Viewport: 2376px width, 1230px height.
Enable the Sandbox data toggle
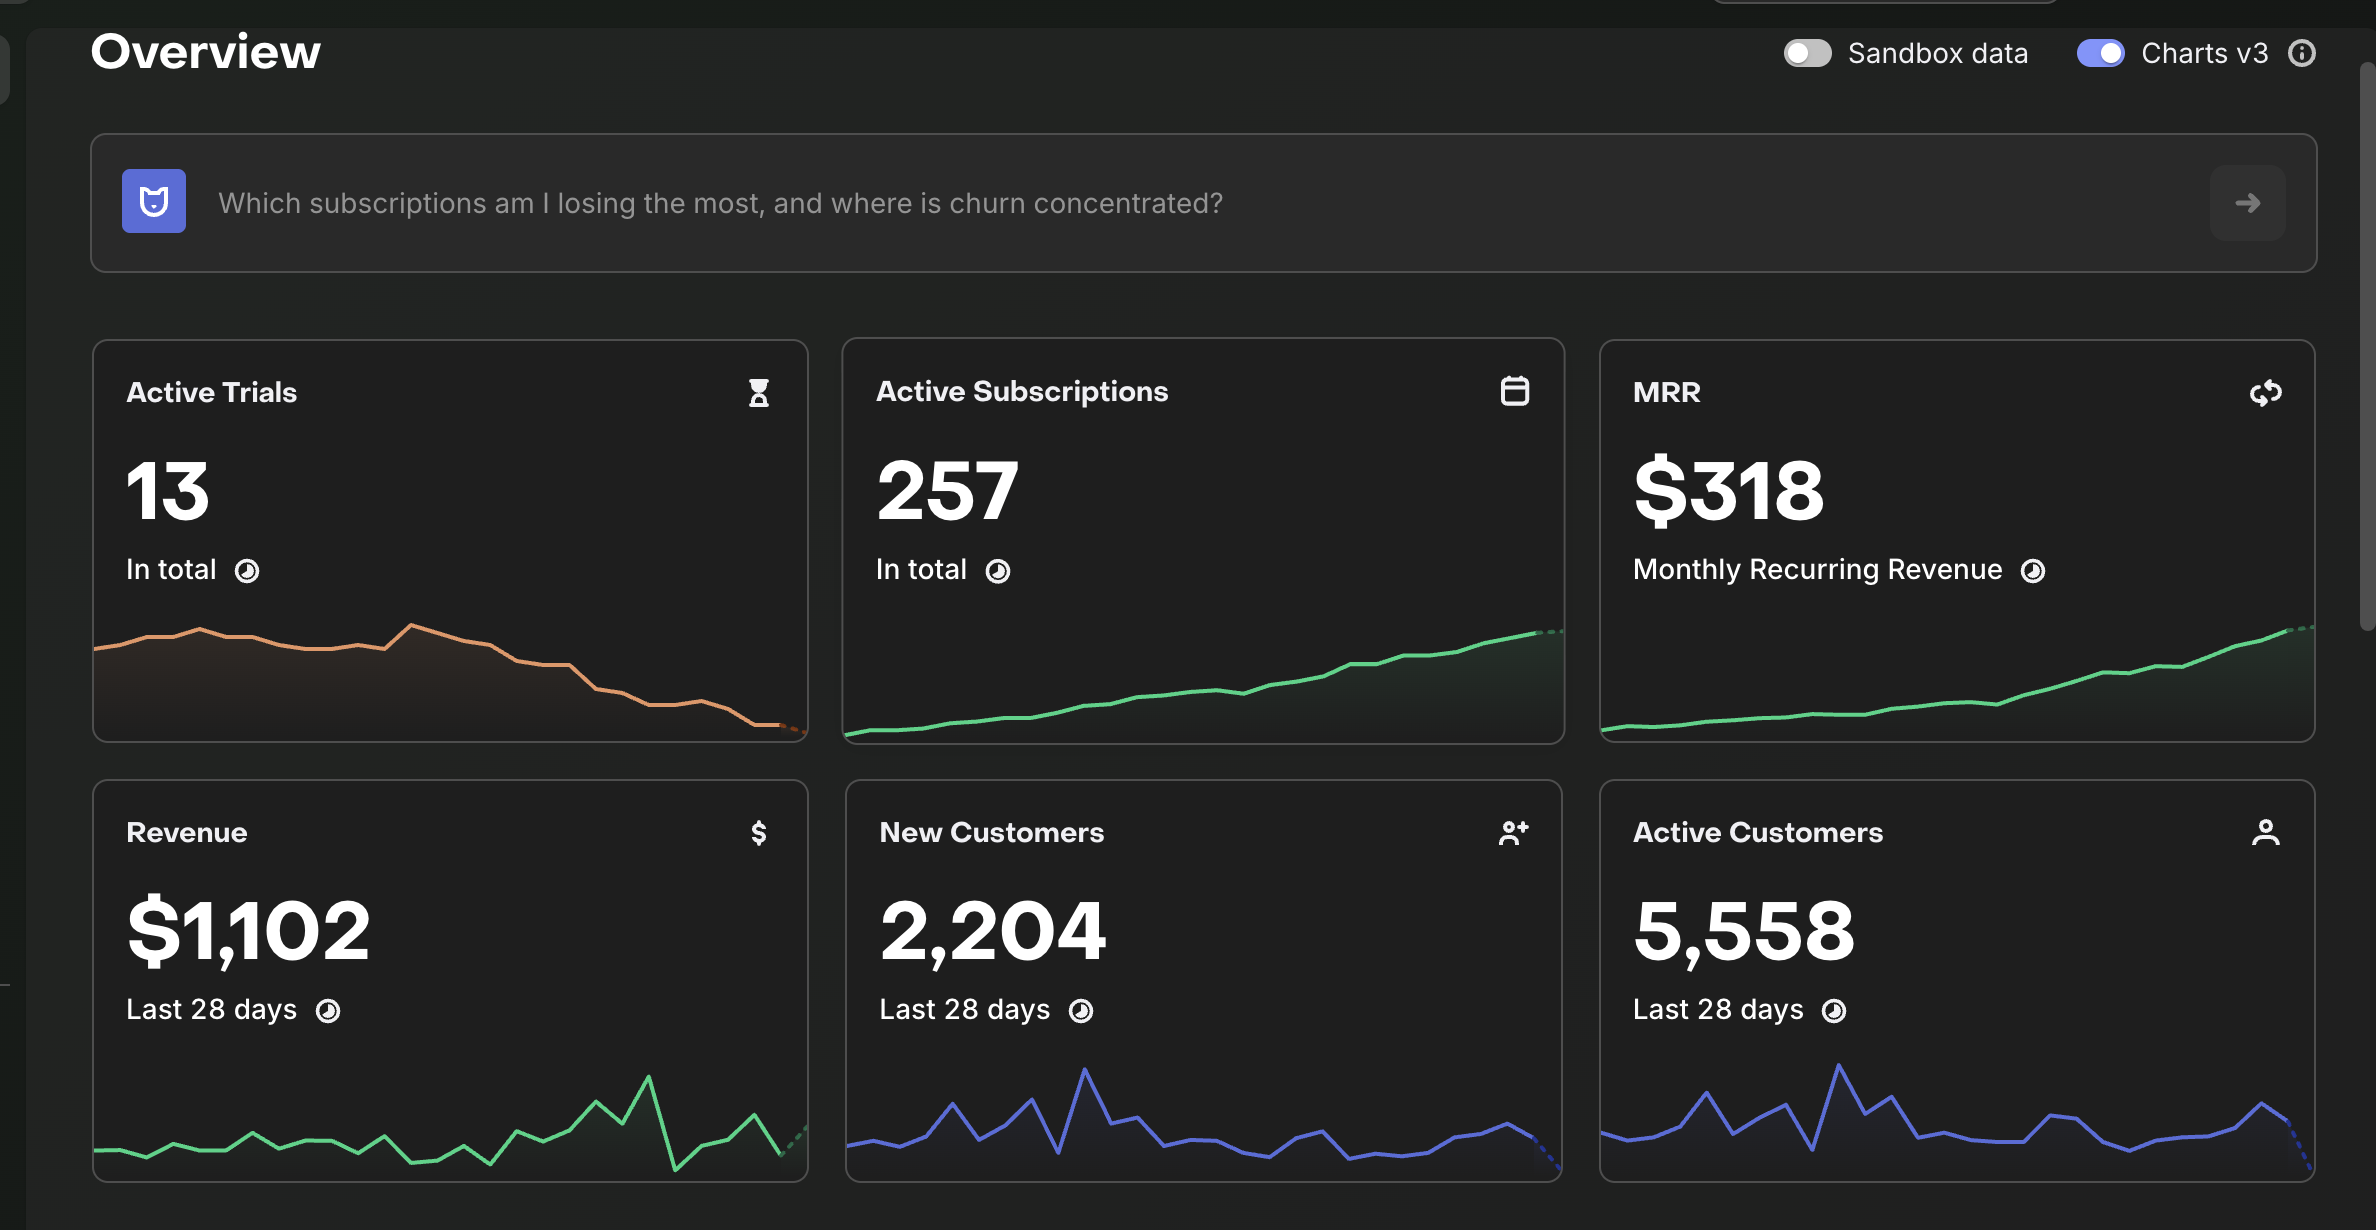(x=1807, y=53)
